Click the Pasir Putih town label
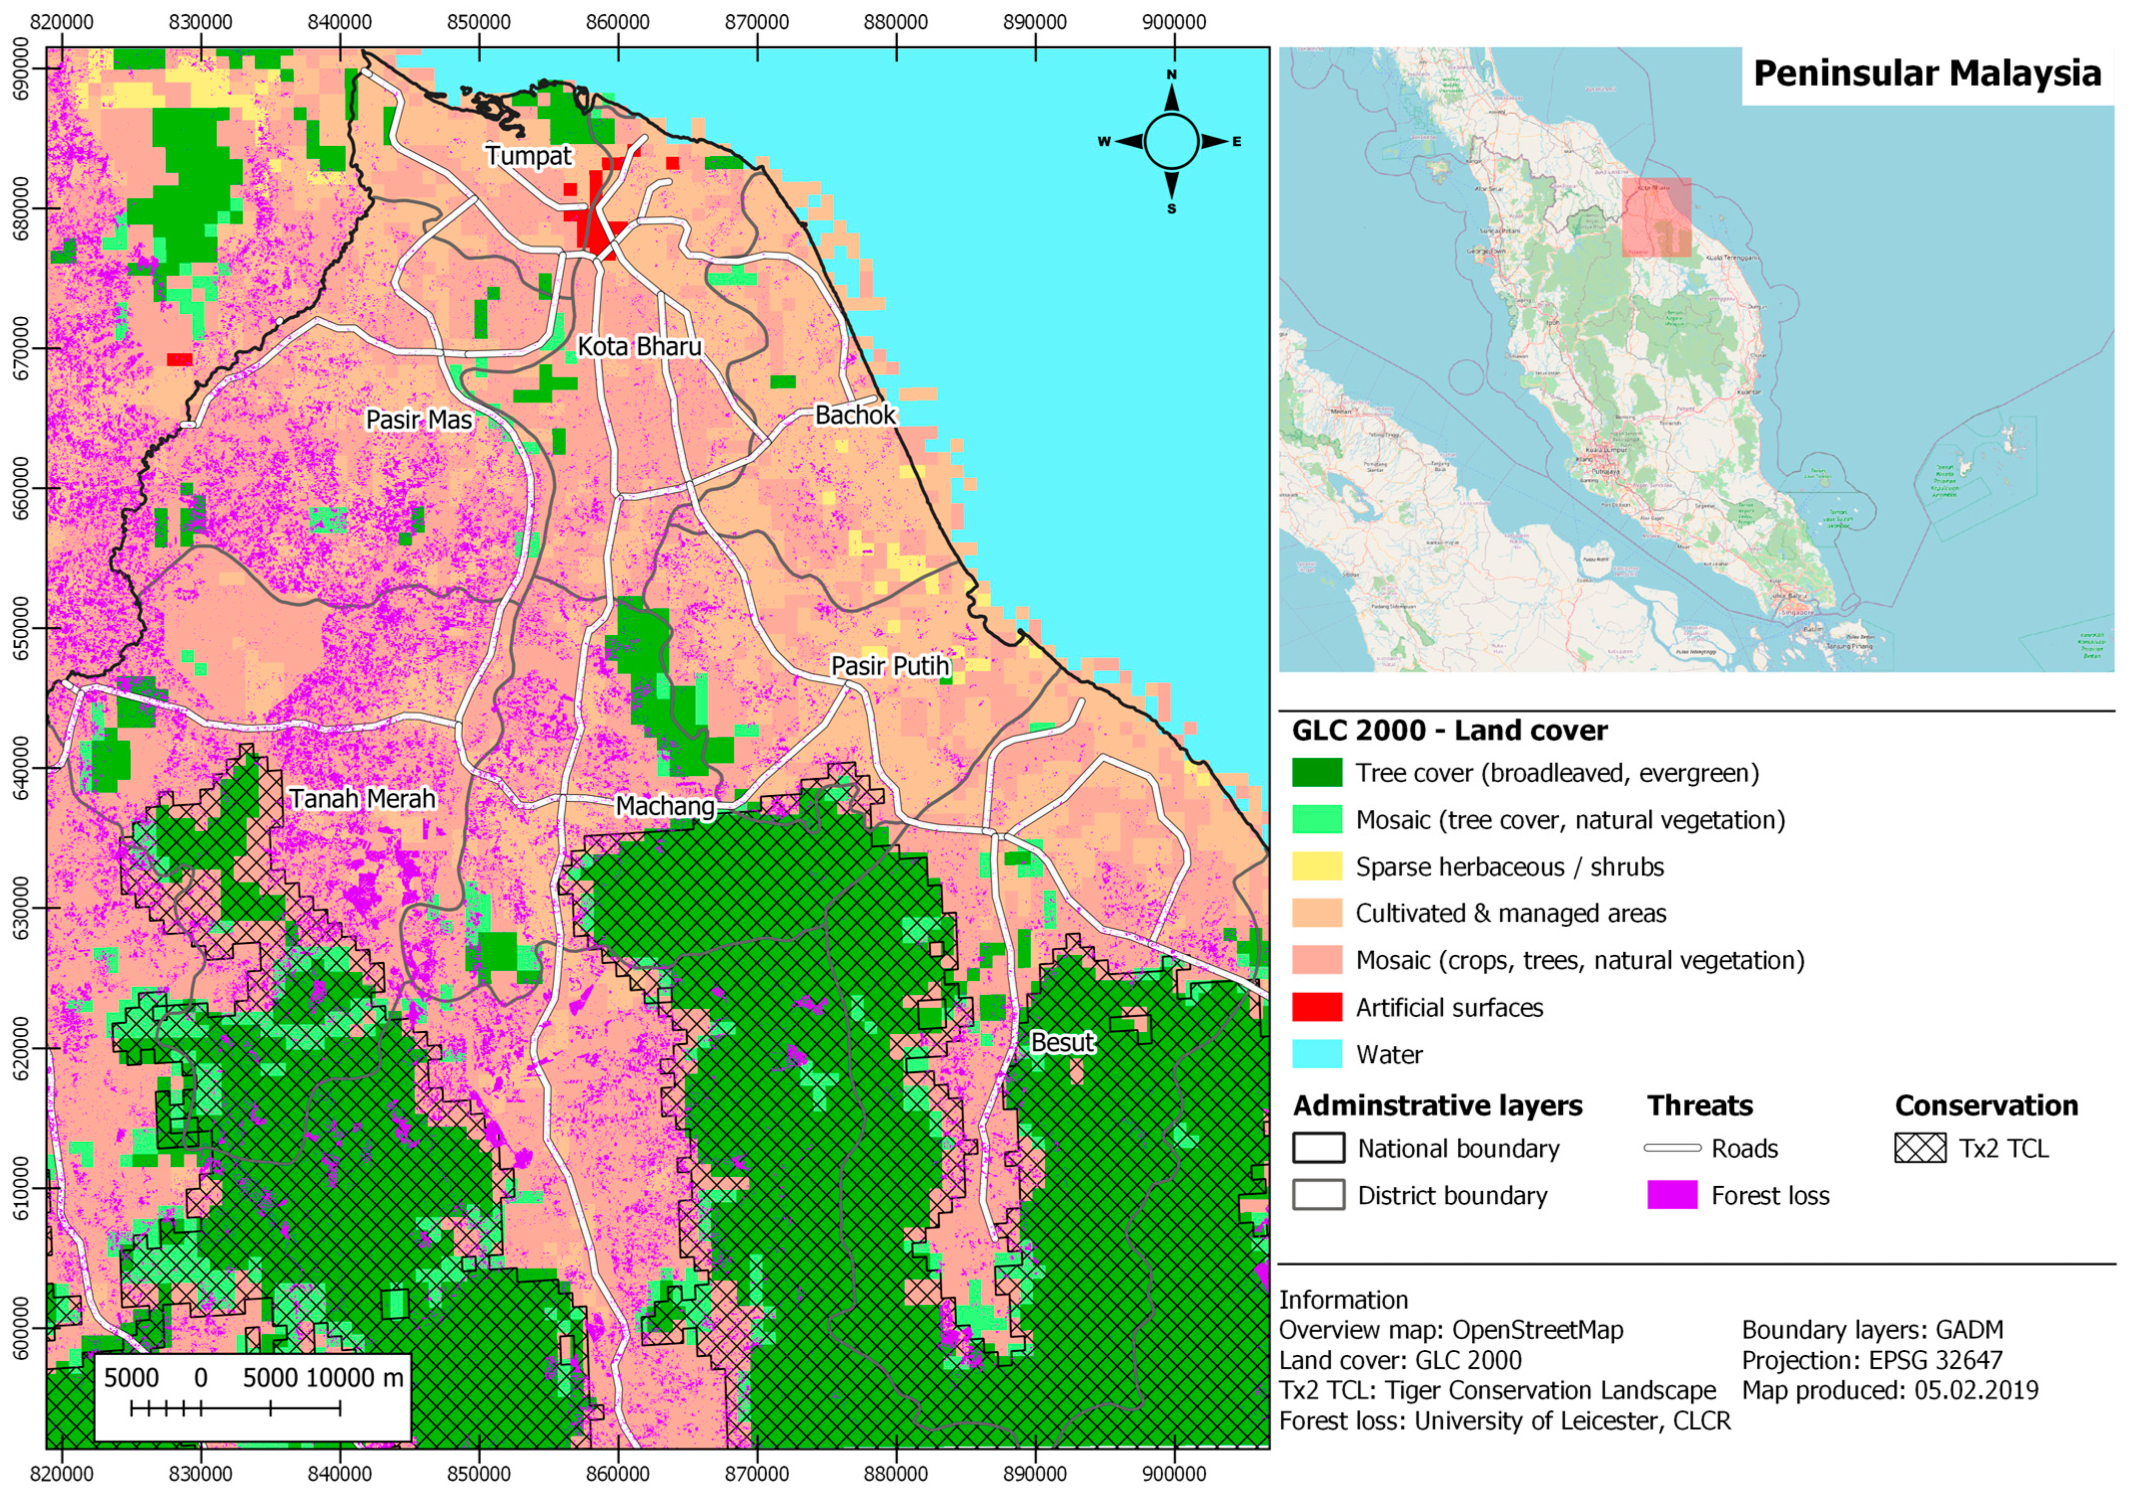 [889, 666]
